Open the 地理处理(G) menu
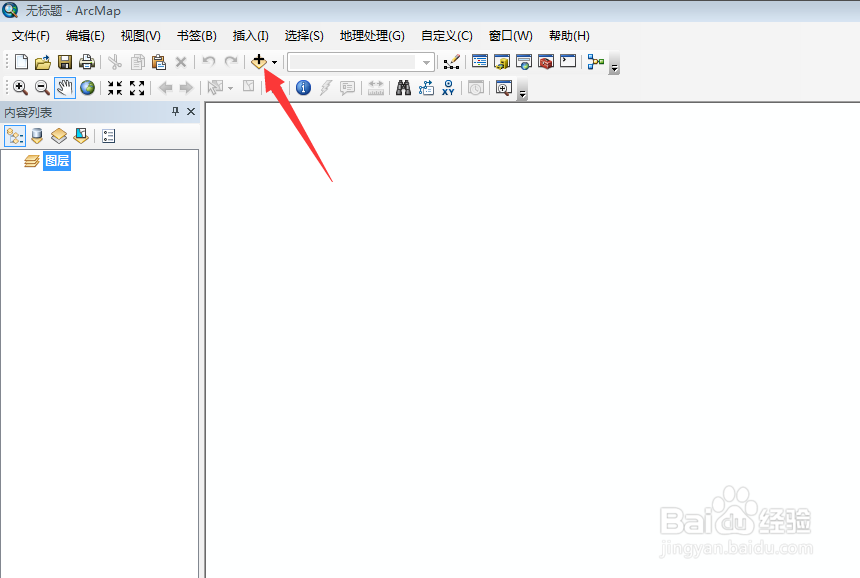This screenshot has width=860, height=578. [372, 36]
